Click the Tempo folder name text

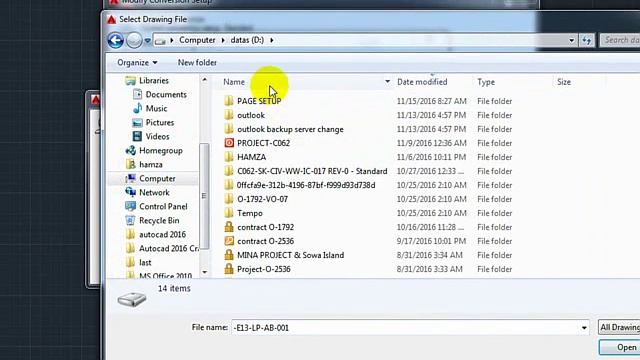click(250, 213)
